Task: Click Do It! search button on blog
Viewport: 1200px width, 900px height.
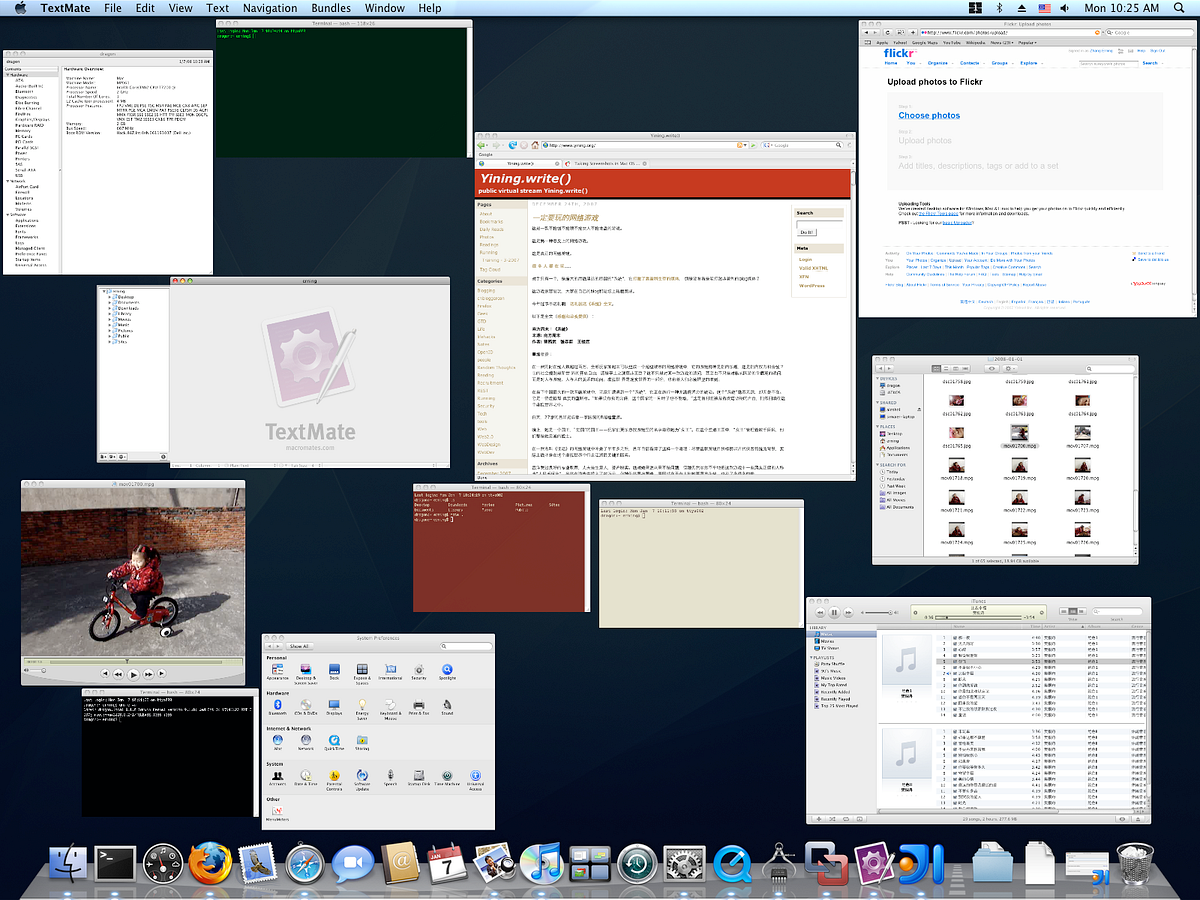Action: [x=806, y=232]
